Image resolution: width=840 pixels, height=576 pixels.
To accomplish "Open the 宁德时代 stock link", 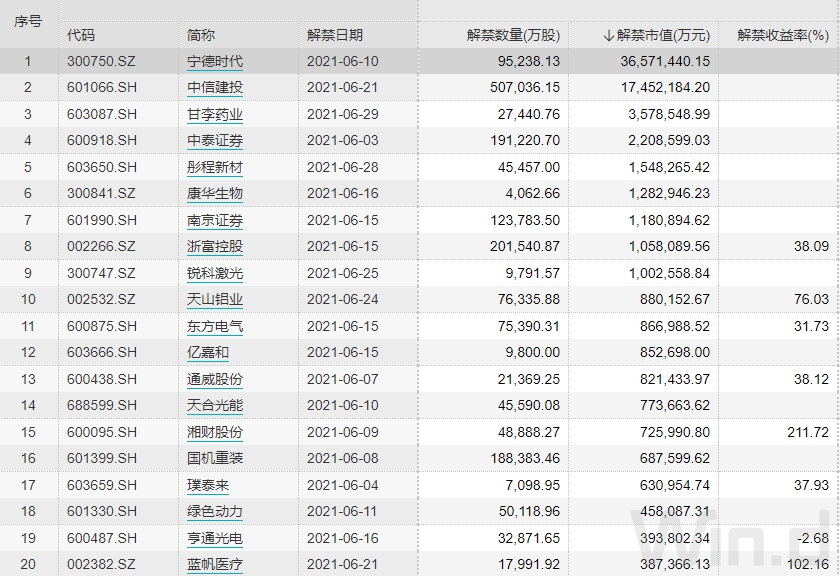I will [x=215, y=61].
